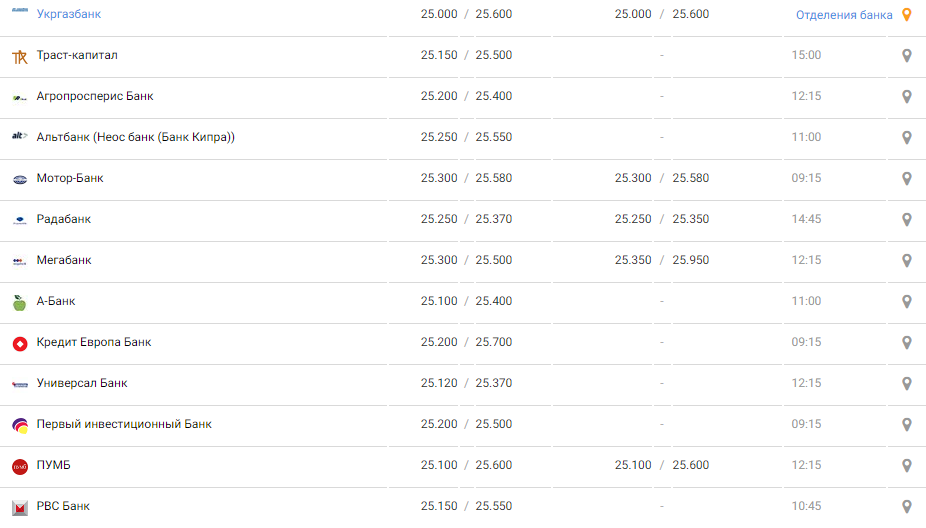Click the red Кредит Европа Банк logo

pos(20,343)
